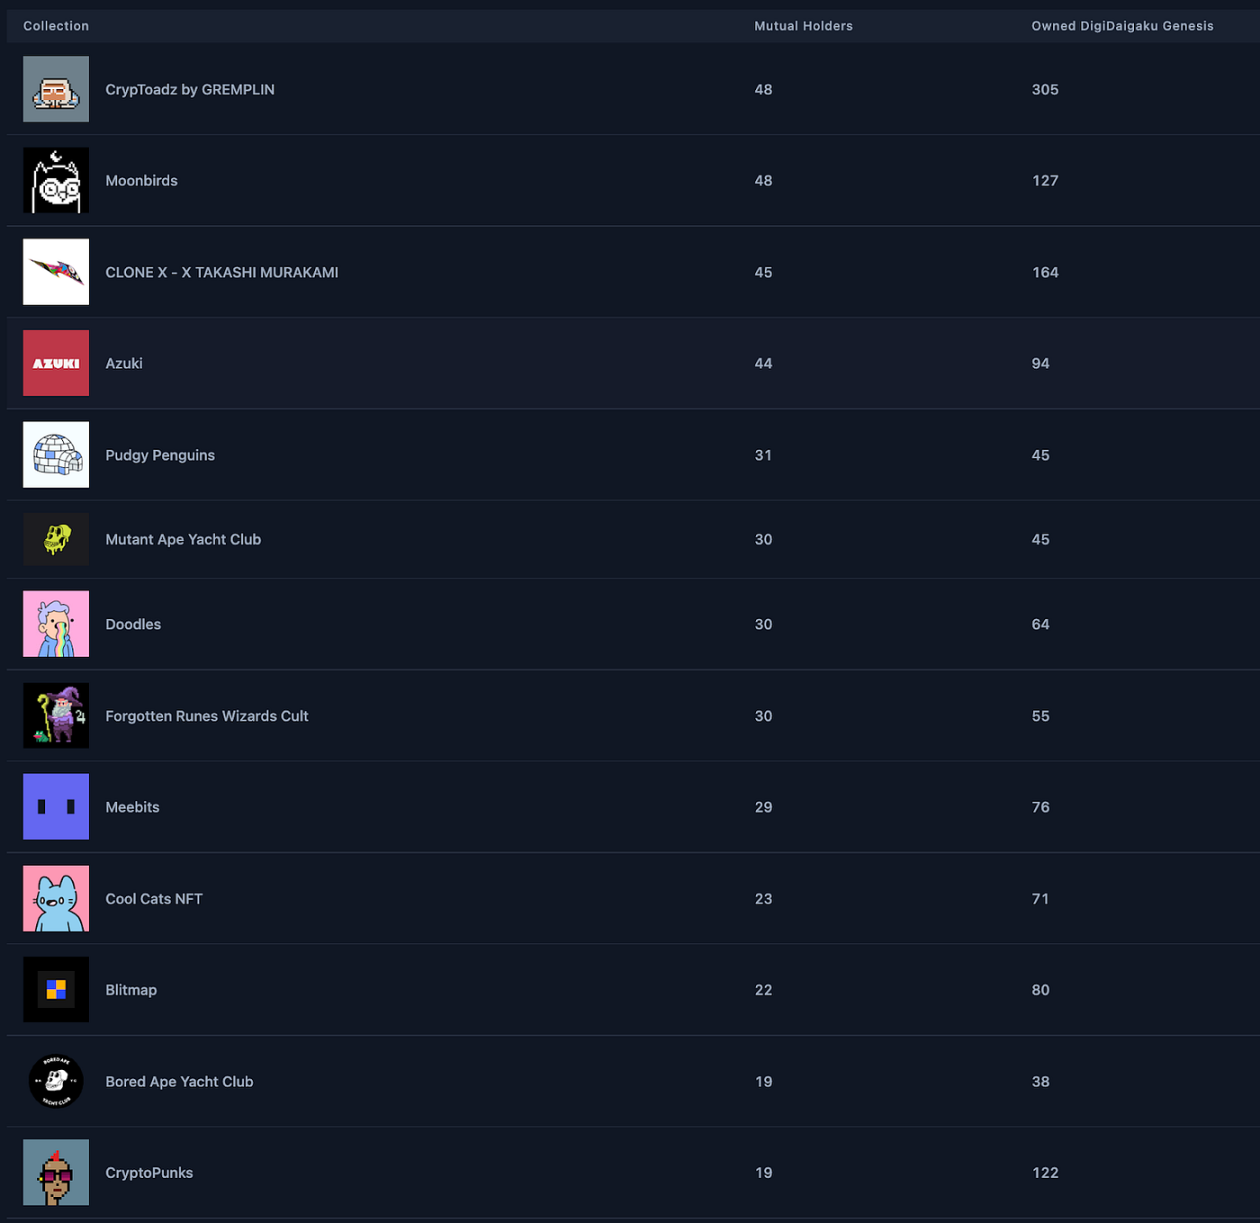
Task: Click the blue Meebits face icon
Action: [x=56, y=807]
